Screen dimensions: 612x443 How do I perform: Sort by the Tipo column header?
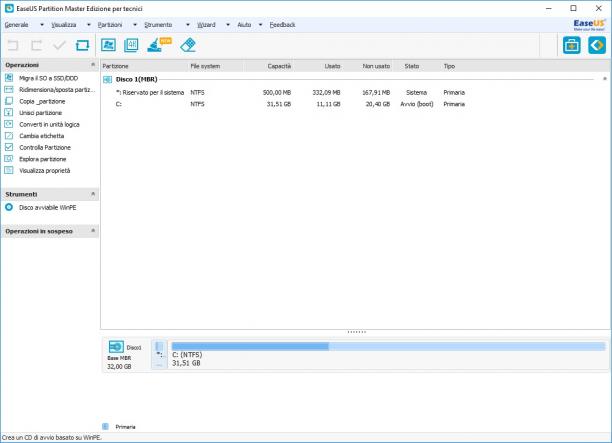(449, 66)
